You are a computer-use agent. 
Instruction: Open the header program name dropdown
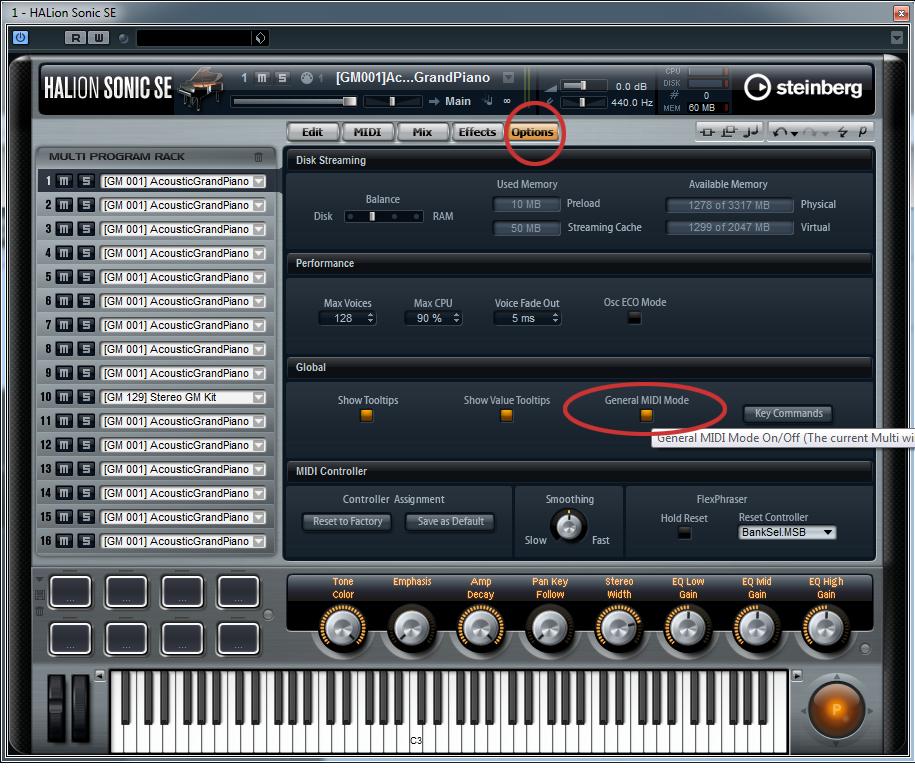(x=508, y=78)
